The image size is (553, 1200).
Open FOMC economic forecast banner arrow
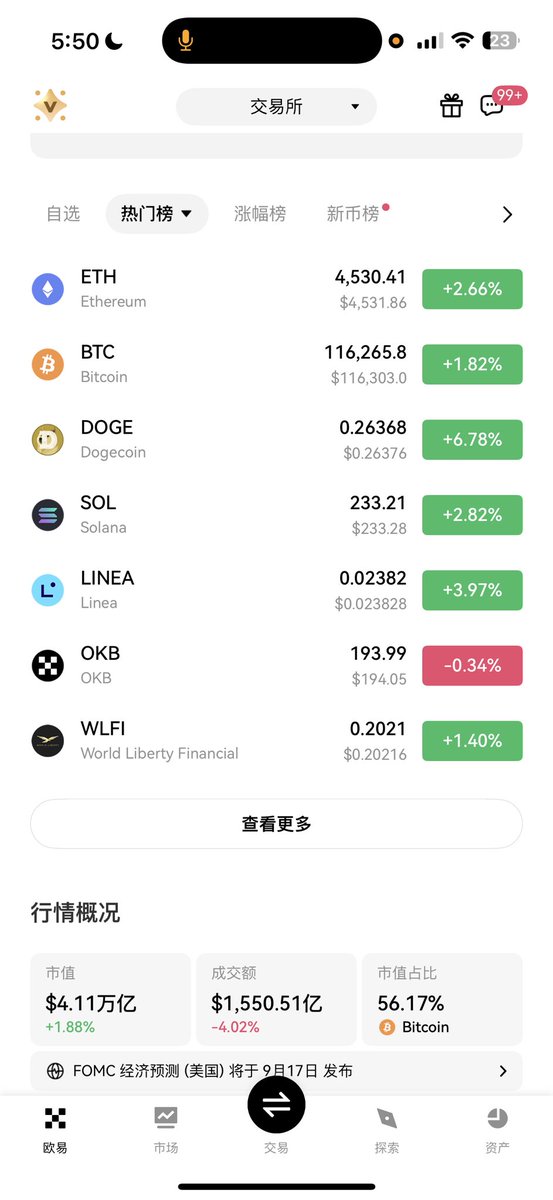[503, 1071]
